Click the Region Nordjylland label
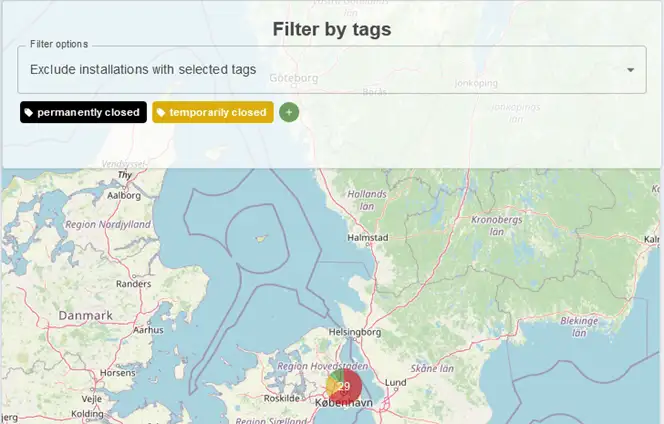 pos(108,224)
